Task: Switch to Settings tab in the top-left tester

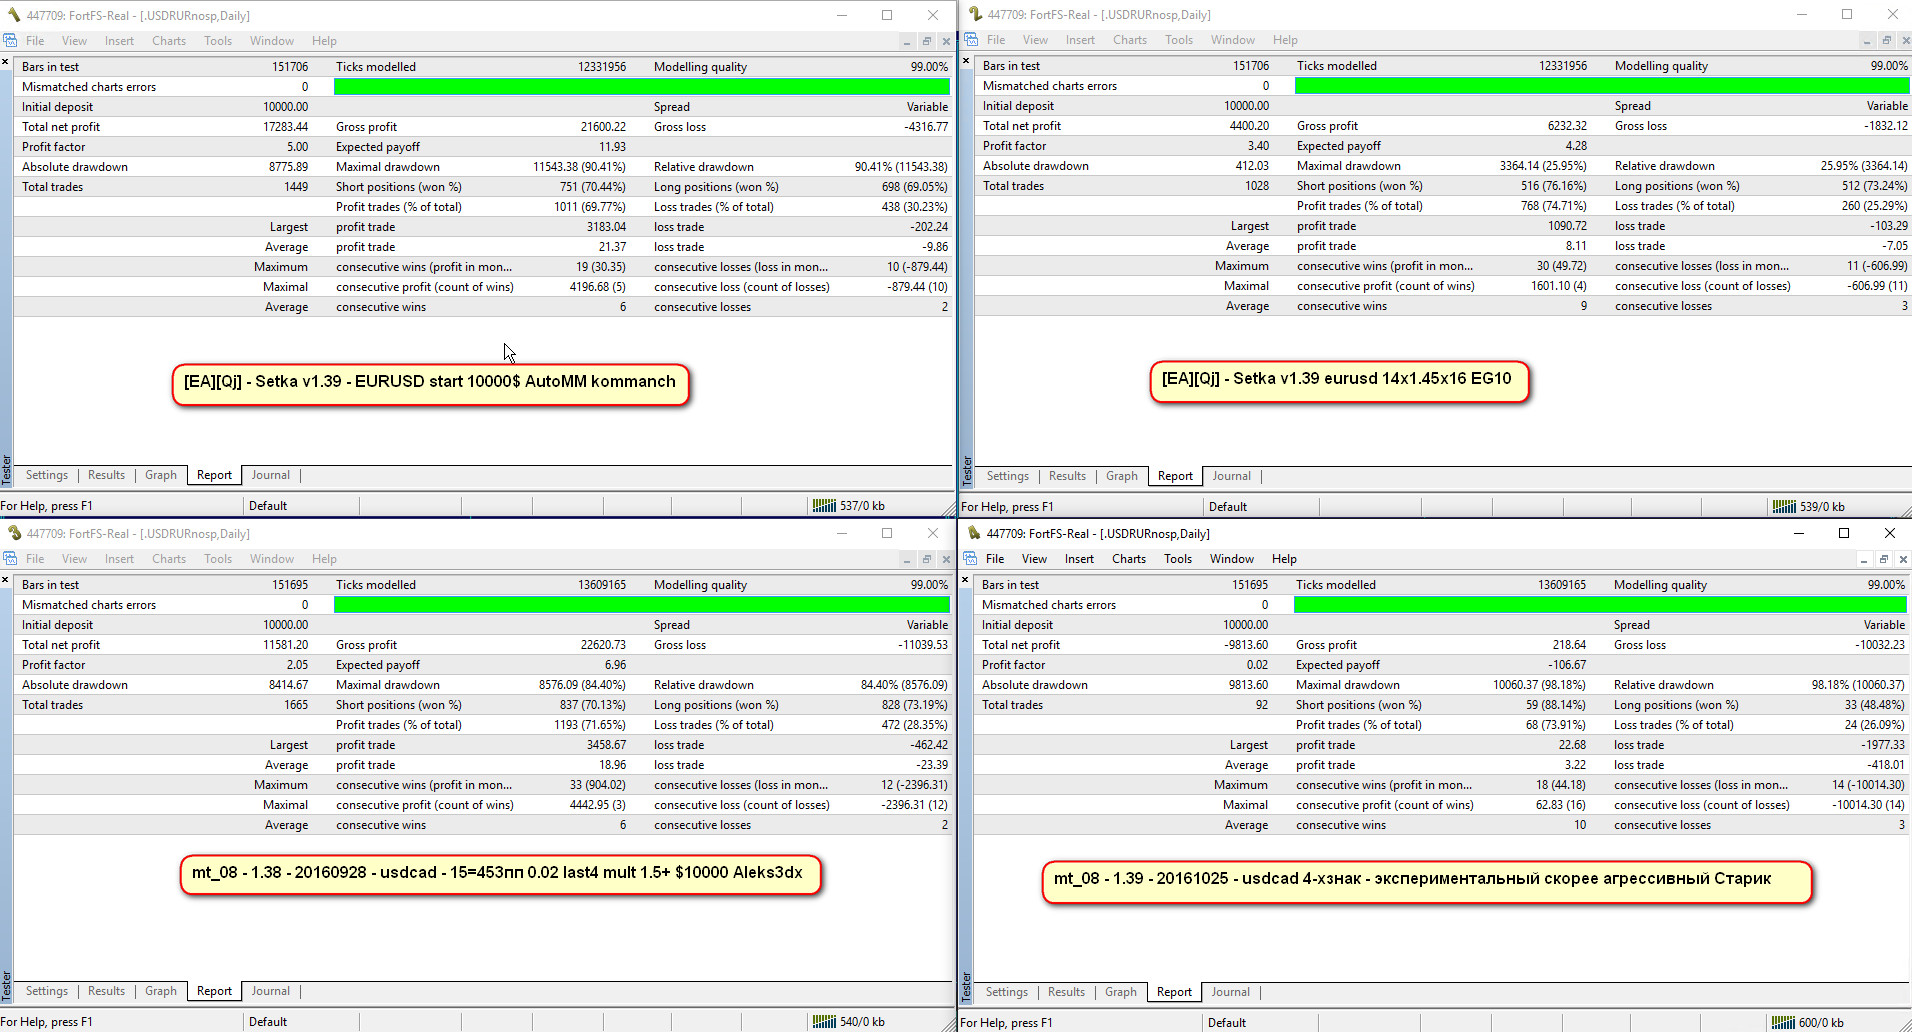Action: click(47, 475)
